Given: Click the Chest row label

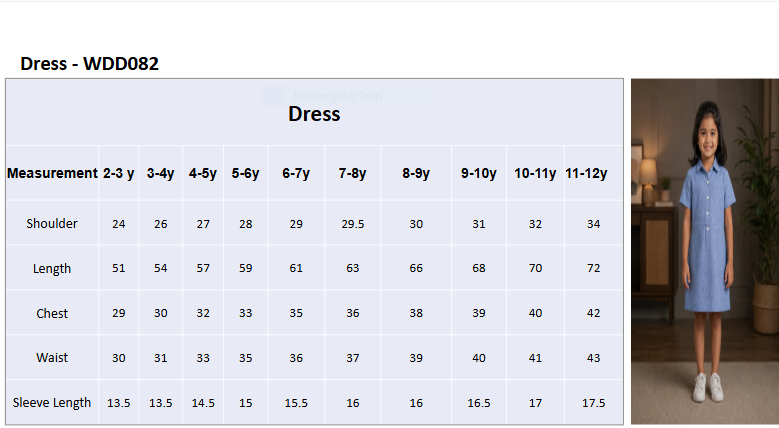Looking at the screenshot, I should click(52, 313).
